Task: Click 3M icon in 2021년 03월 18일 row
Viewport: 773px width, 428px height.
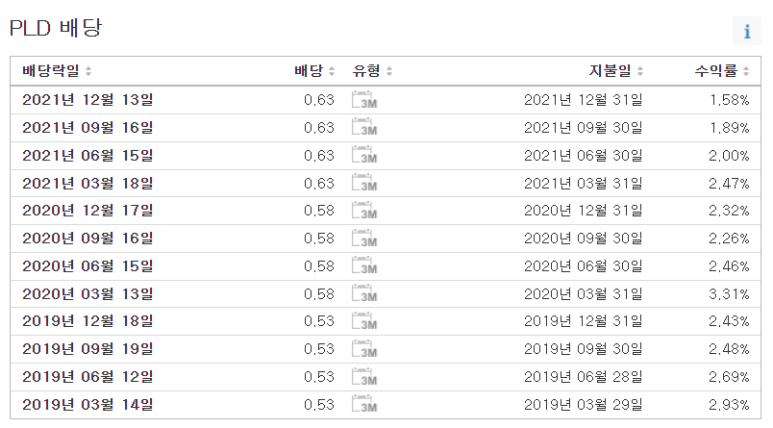Action: click(x=364, y=183)
